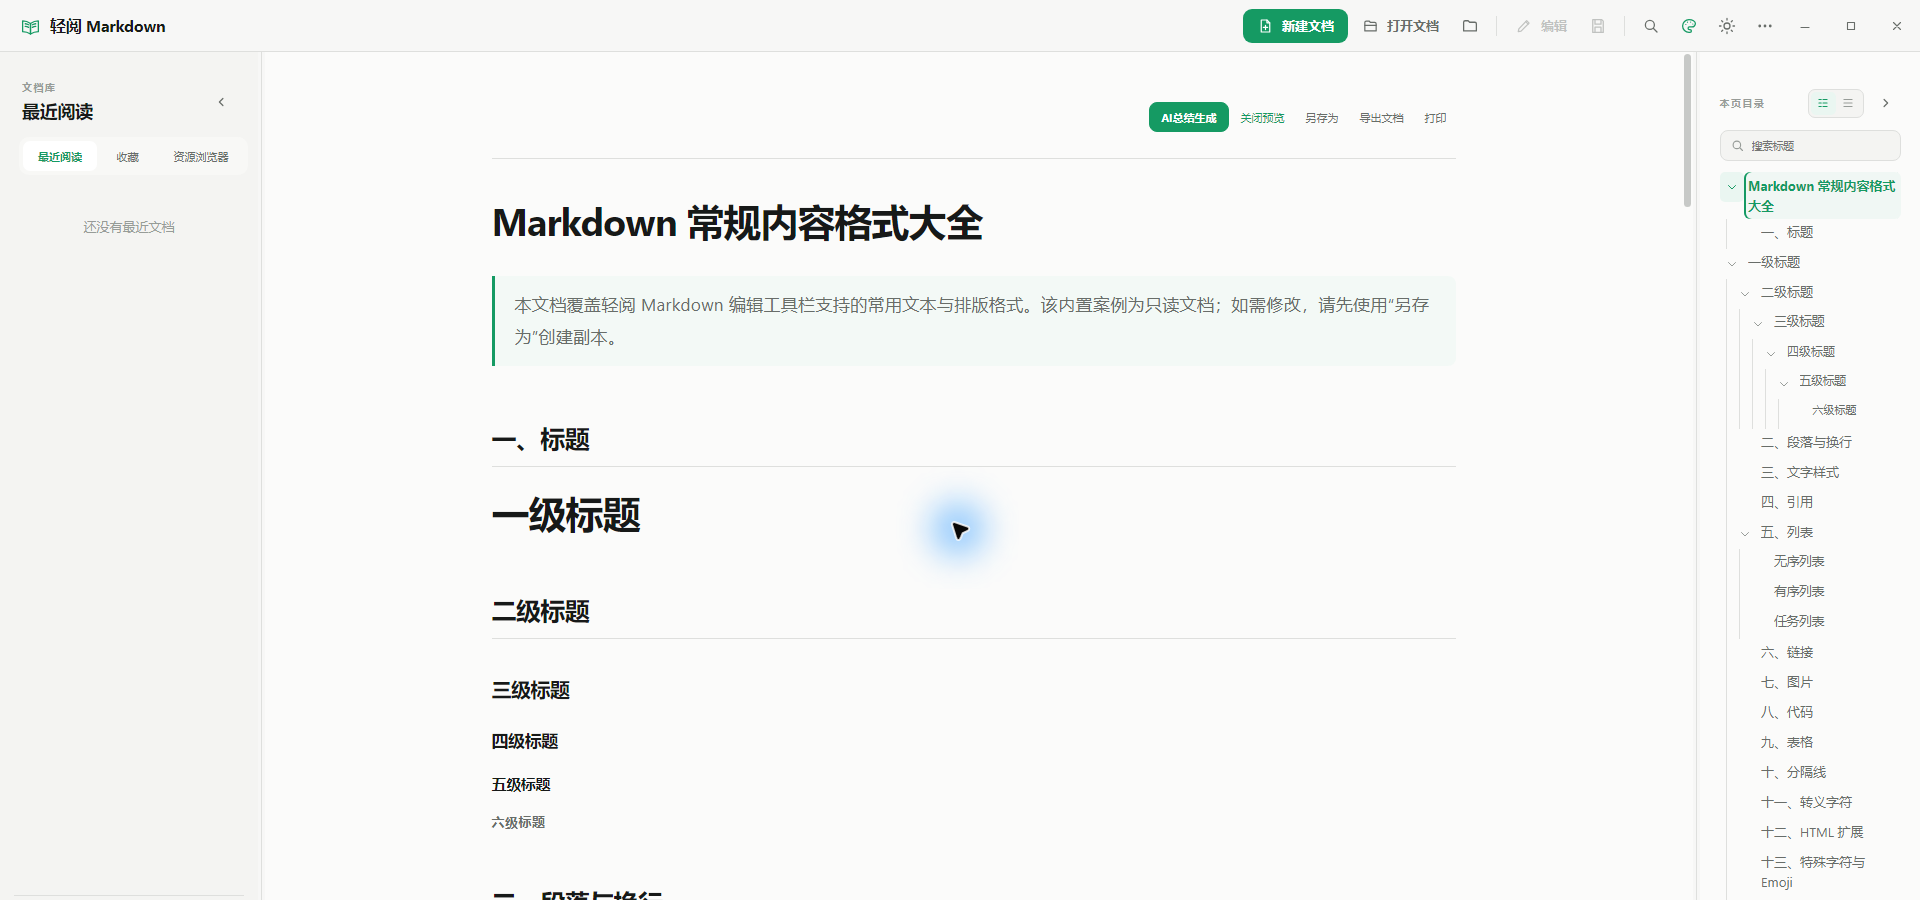1920x900 pixels.
Task: Switch to the 收藏 tab
Action: click(x=128, y=157)
